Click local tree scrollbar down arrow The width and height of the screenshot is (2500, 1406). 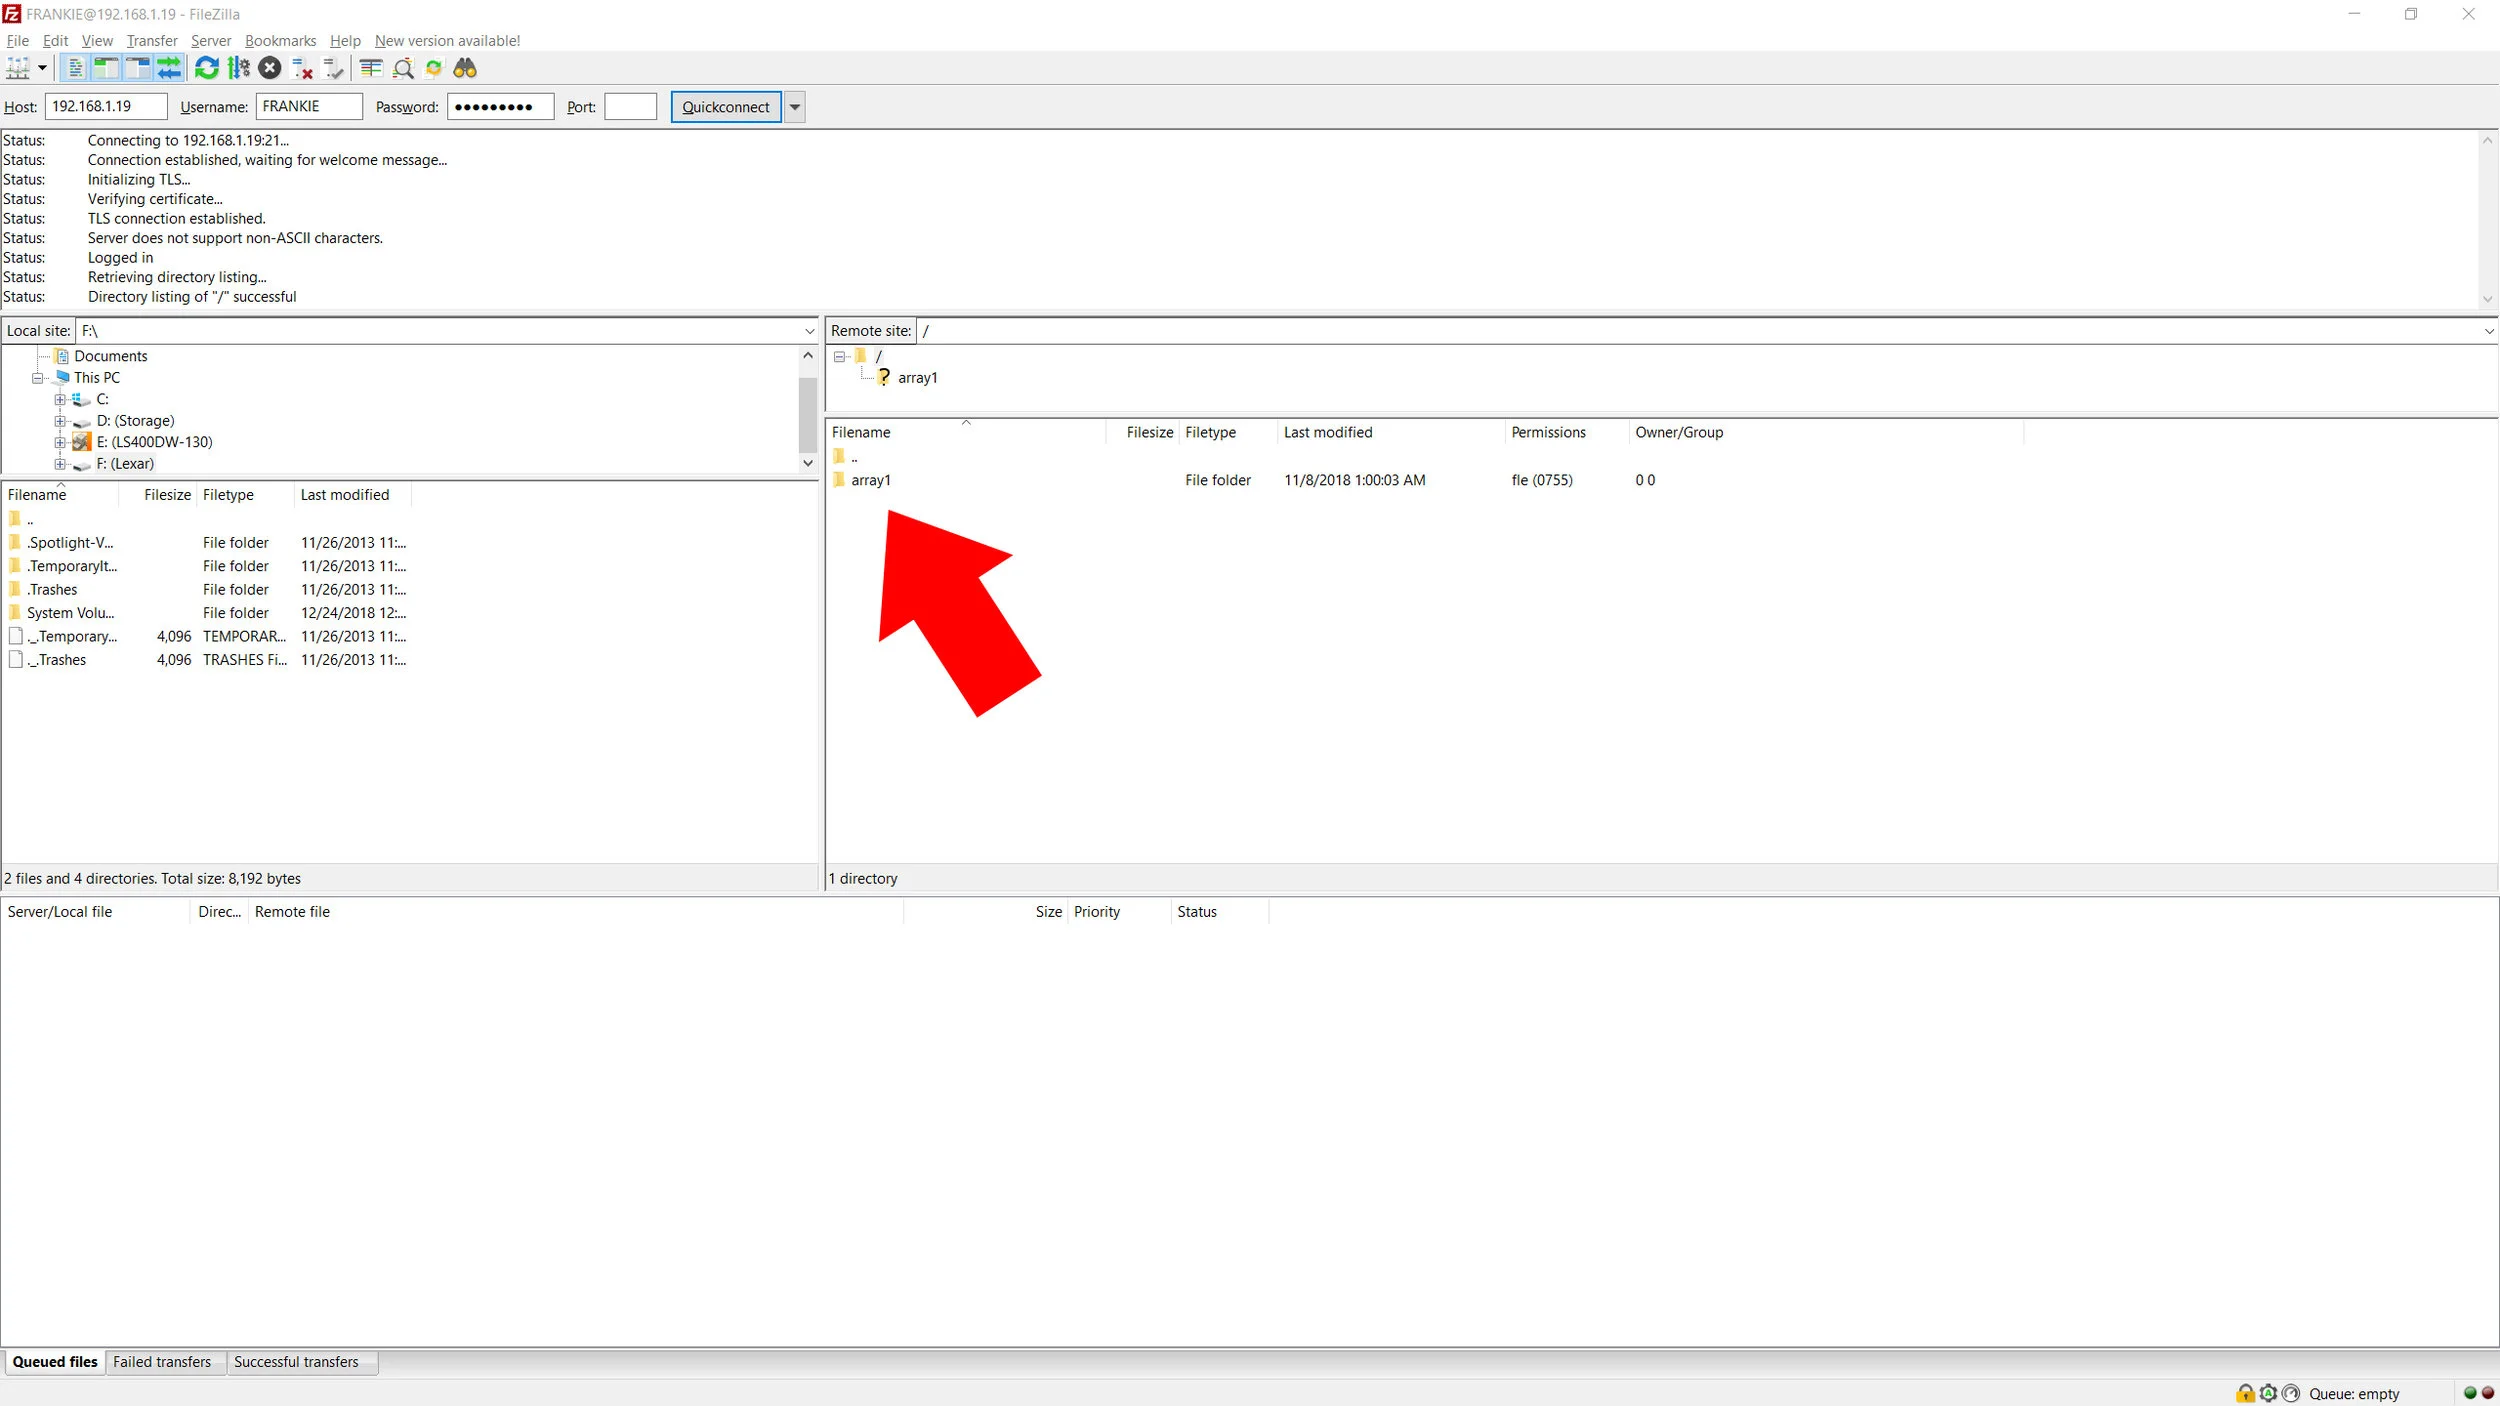point(808,463)
